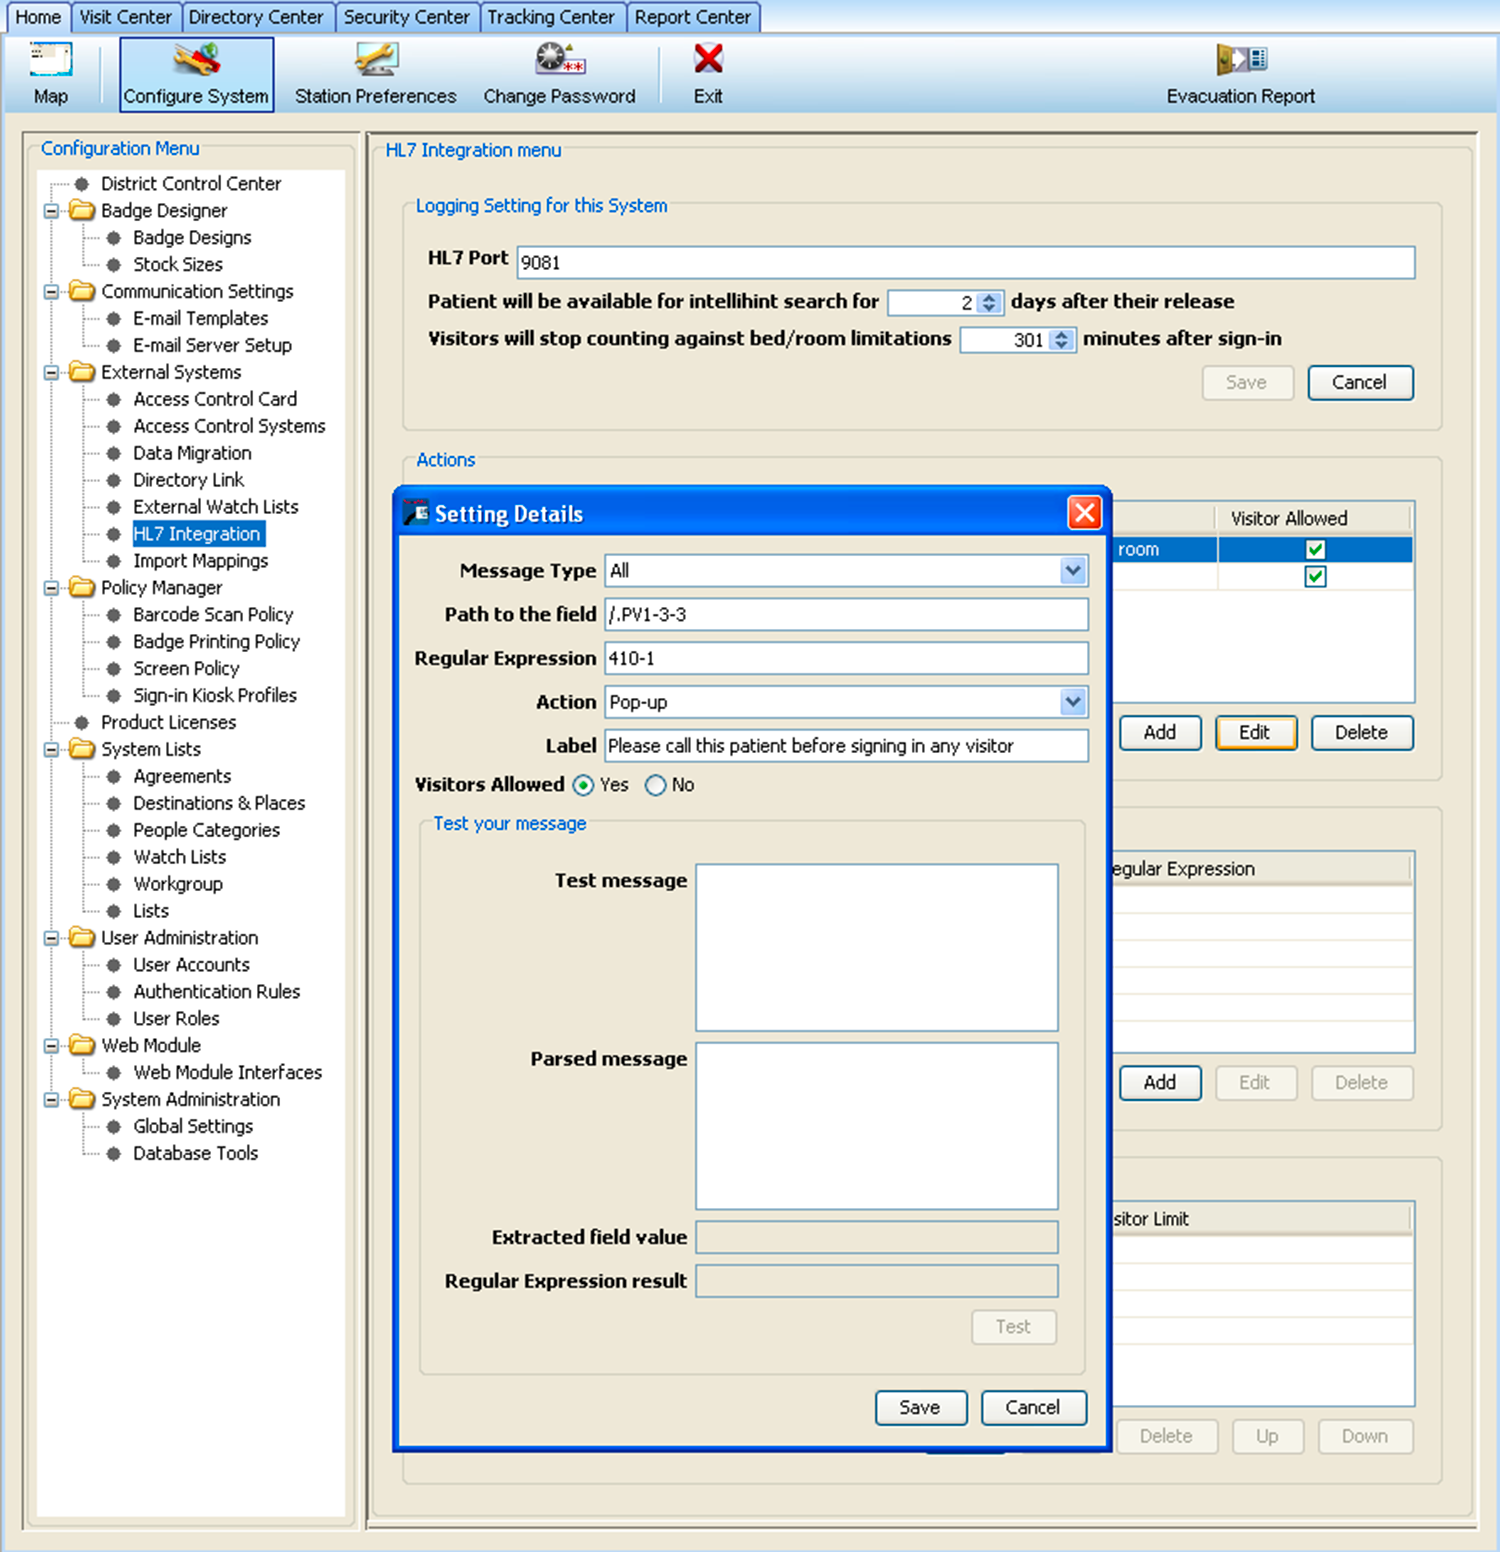The width and height of the screenshot is (1500, 1552).
Task: Switch to the Report Center tab
Action: [692, 17]
